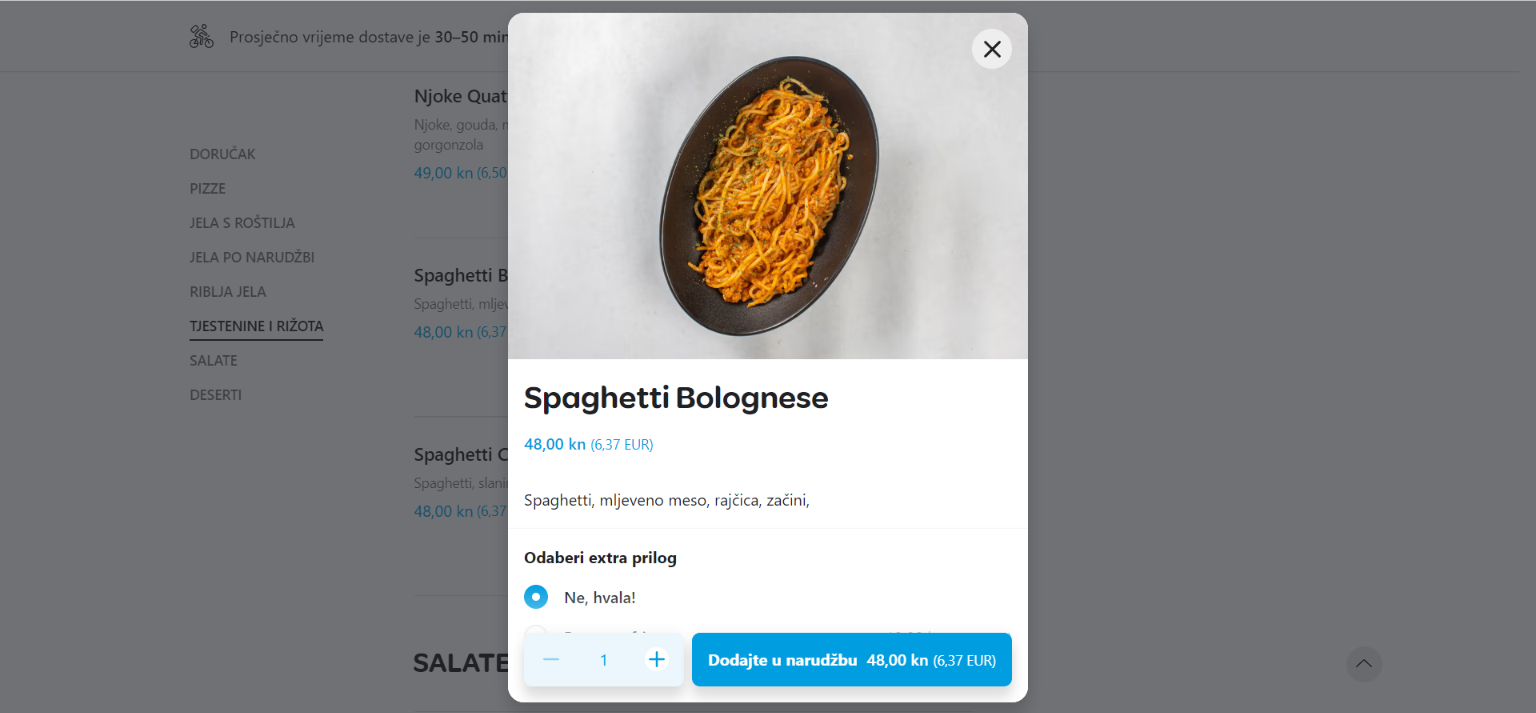Click the delivery bicycle icon
This screenshot has width=1536, height=713.
pyautogui.click(x=202, y=37)
